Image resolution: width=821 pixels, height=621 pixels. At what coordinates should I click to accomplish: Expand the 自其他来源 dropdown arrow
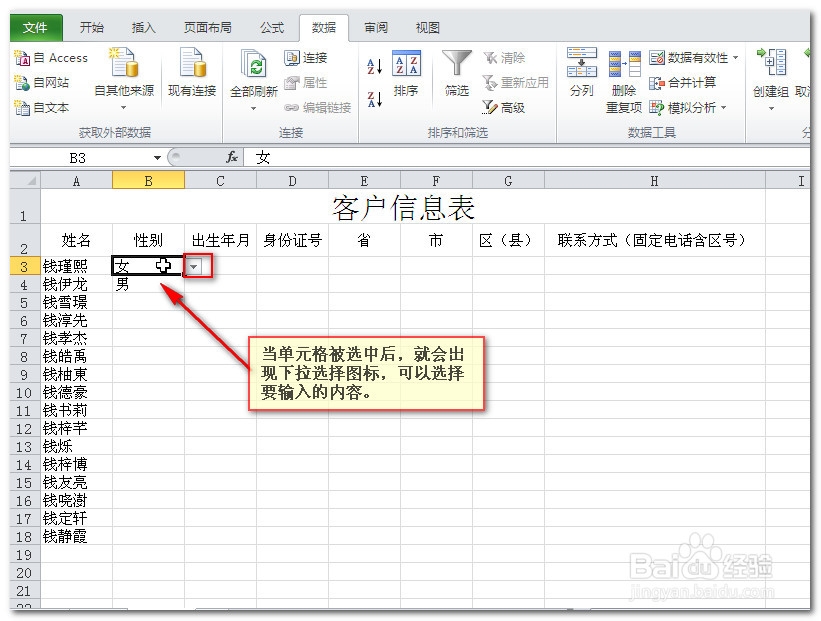coord(124,107)
